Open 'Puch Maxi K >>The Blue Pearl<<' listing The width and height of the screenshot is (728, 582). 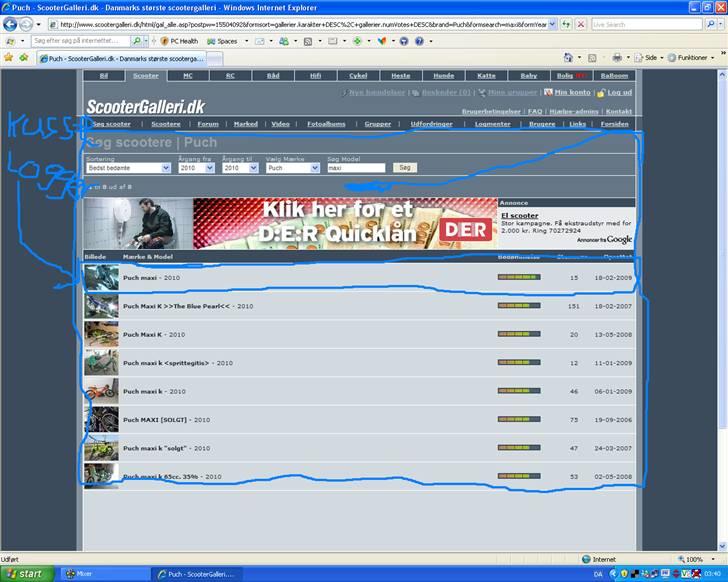tap(176, 306)
